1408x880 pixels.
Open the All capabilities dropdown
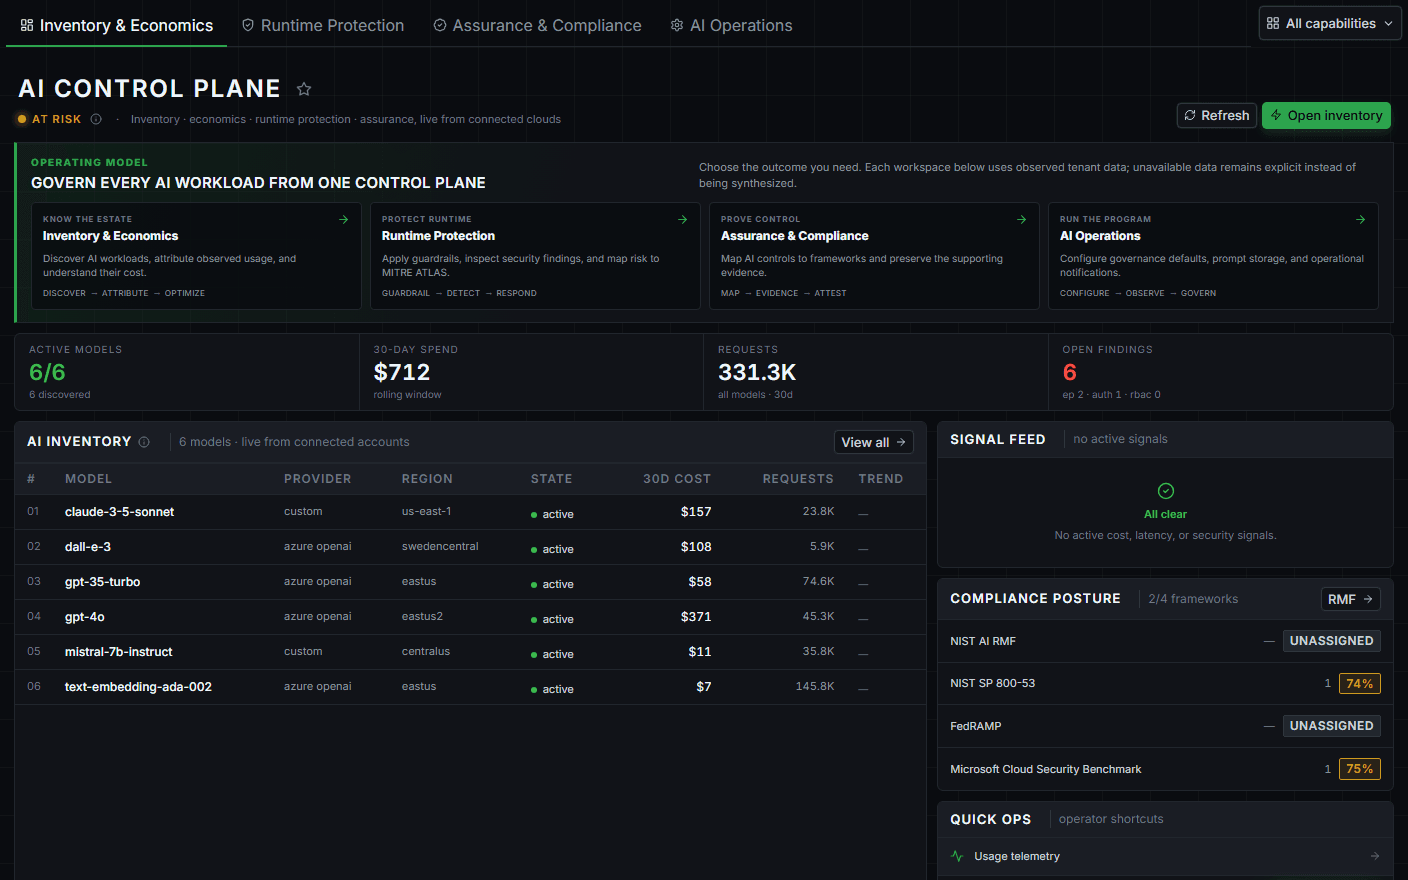coord(1330,23)
